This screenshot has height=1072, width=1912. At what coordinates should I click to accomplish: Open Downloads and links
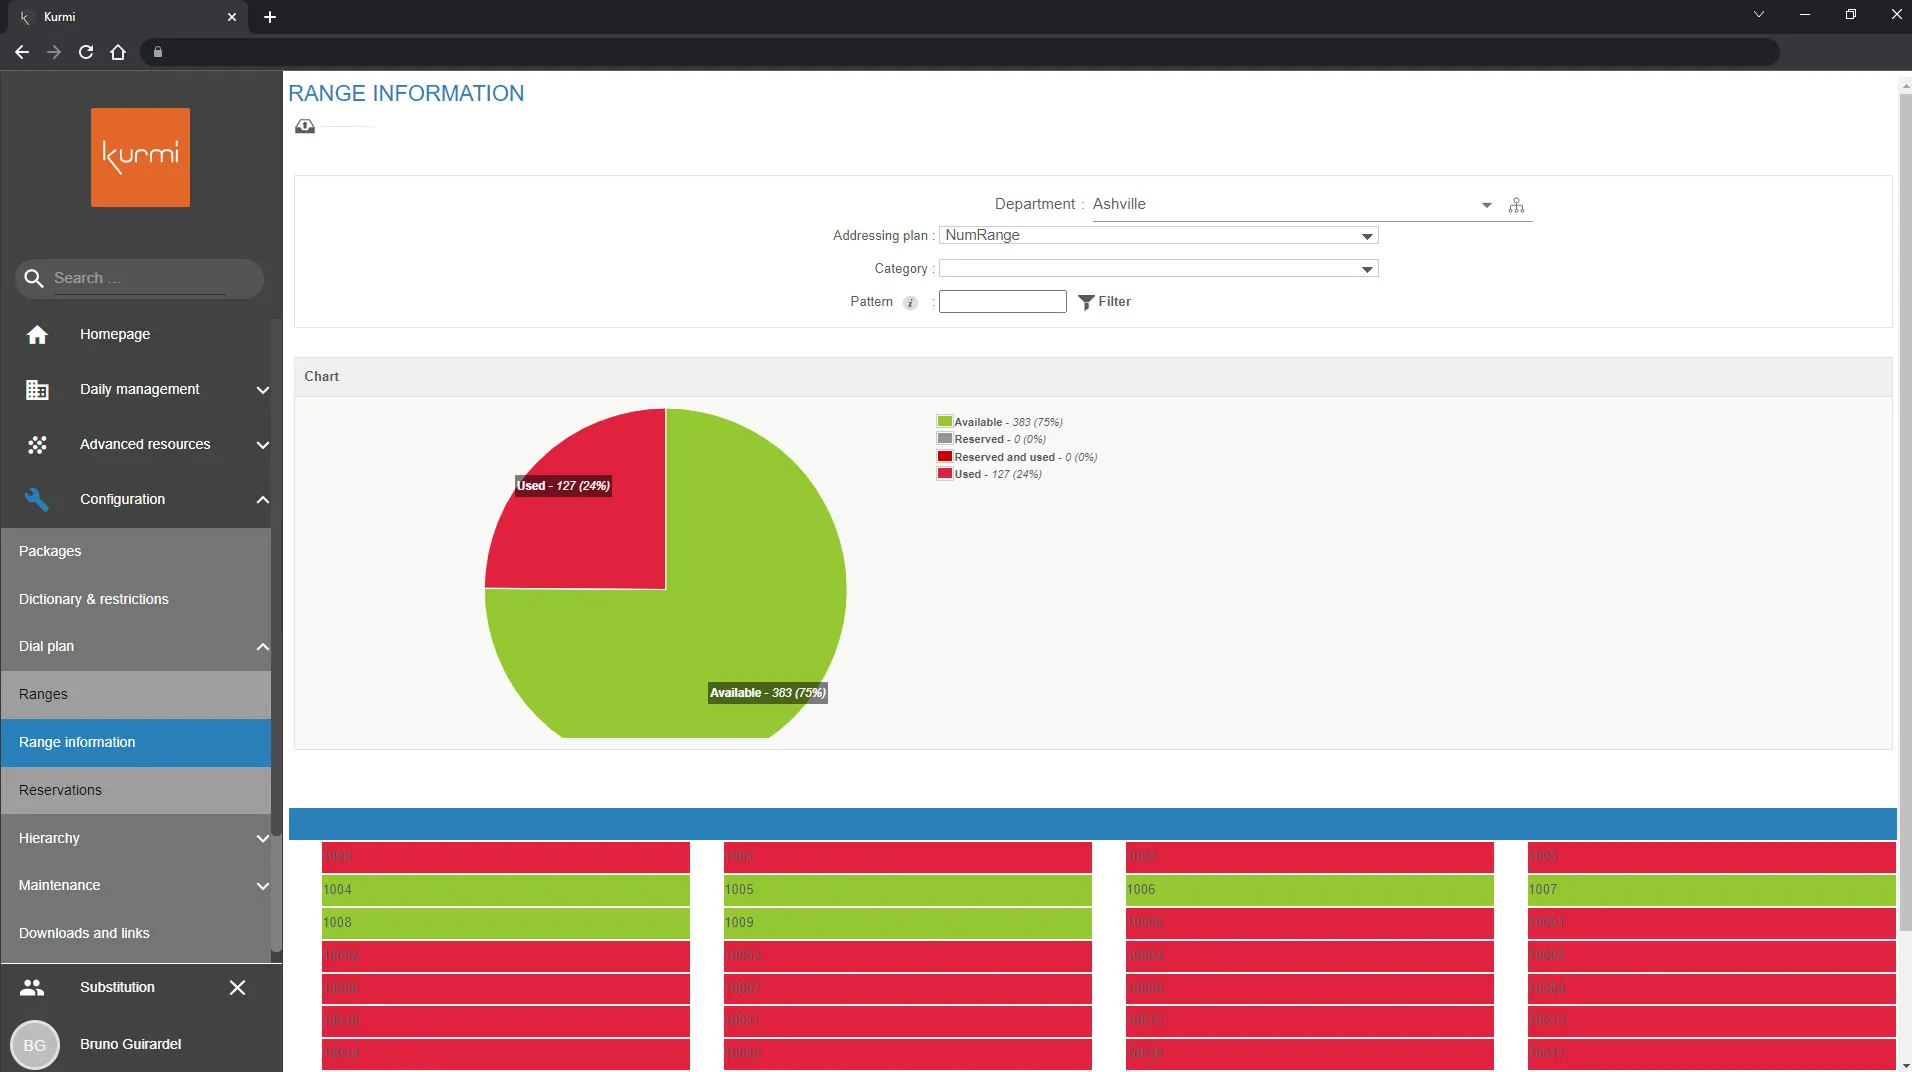click(x=84, y=933)
